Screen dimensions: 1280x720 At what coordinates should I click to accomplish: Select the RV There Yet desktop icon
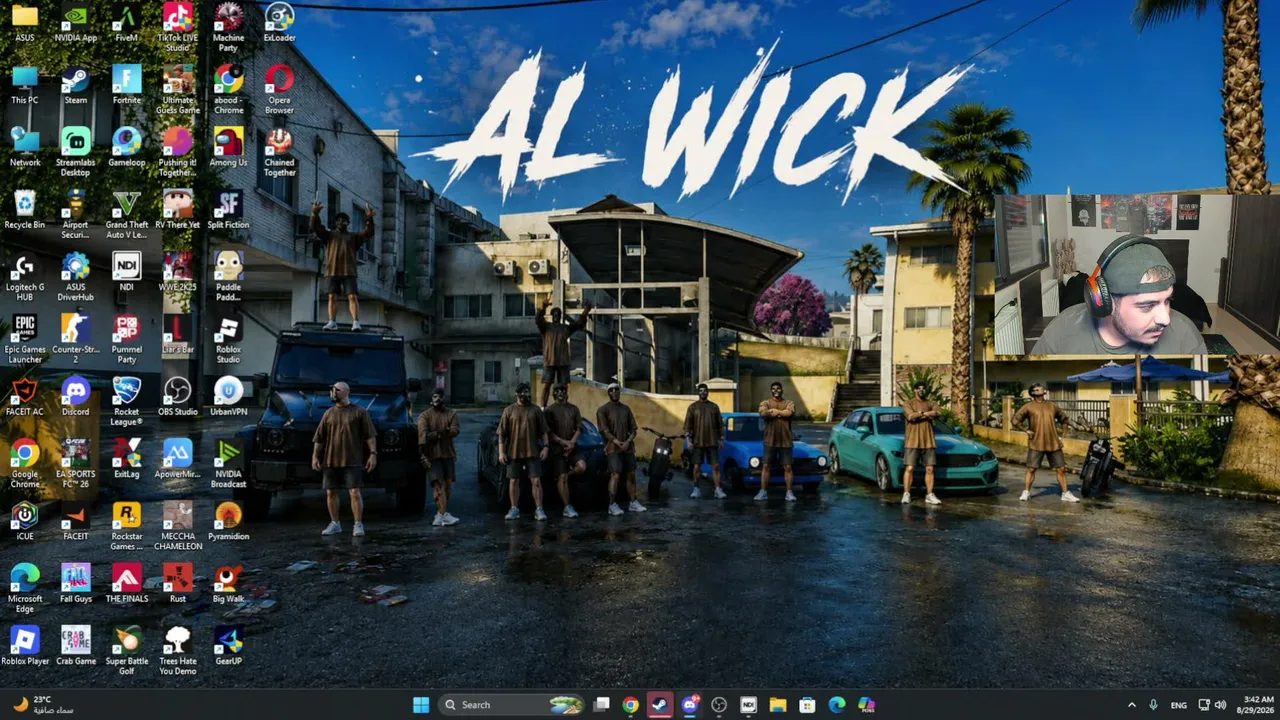(x=178, y=210)
